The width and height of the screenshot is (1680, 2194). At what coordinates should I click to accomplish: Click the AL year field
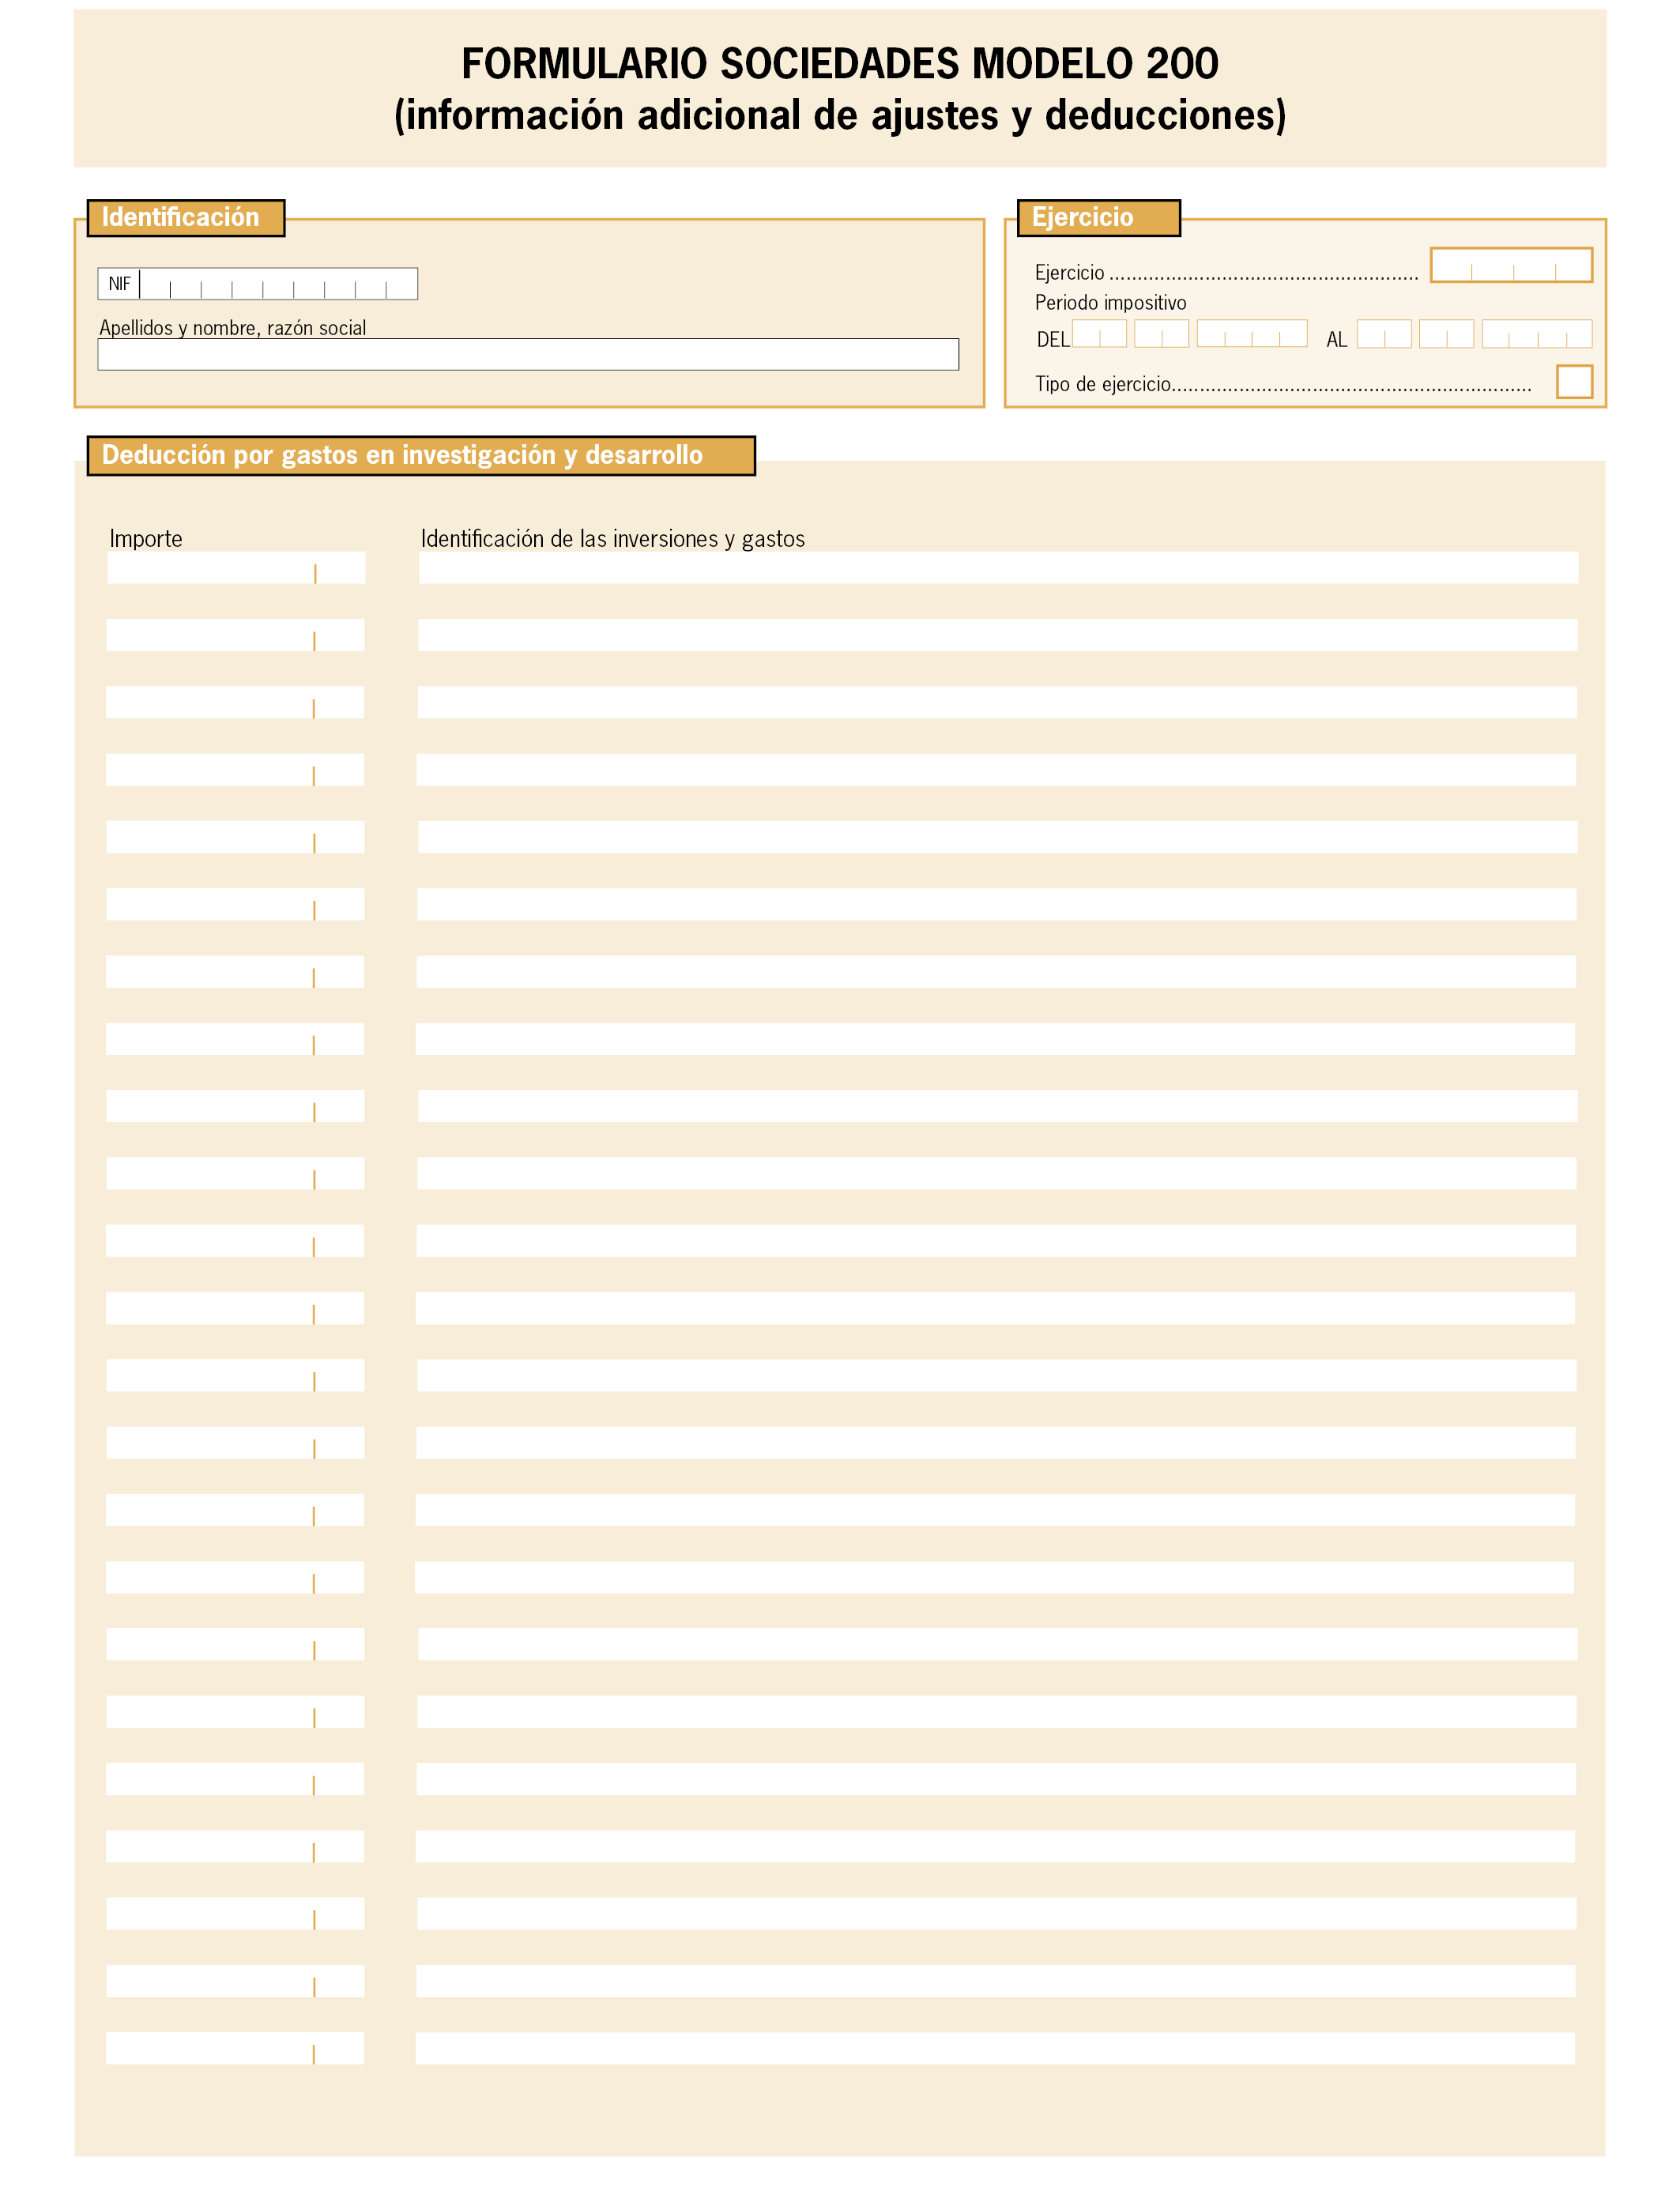(x=1537, y=333)
